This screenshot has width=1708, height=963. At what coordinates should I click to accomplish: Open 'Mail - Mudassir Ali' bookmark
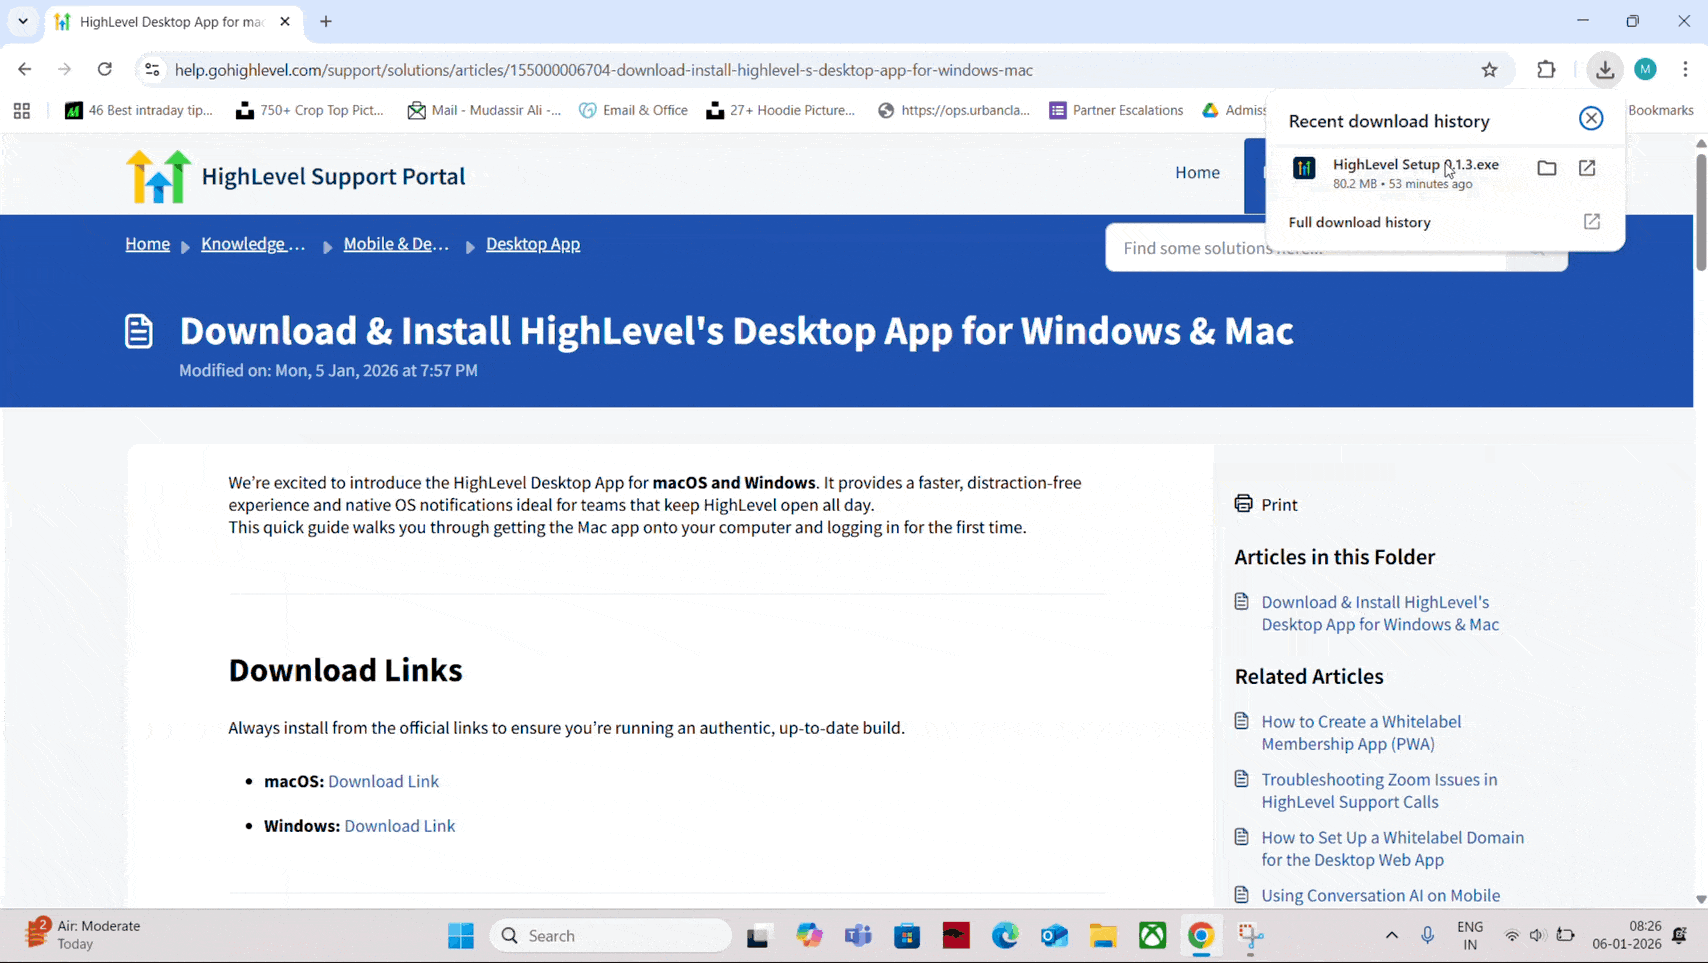(x=484, y=110)
